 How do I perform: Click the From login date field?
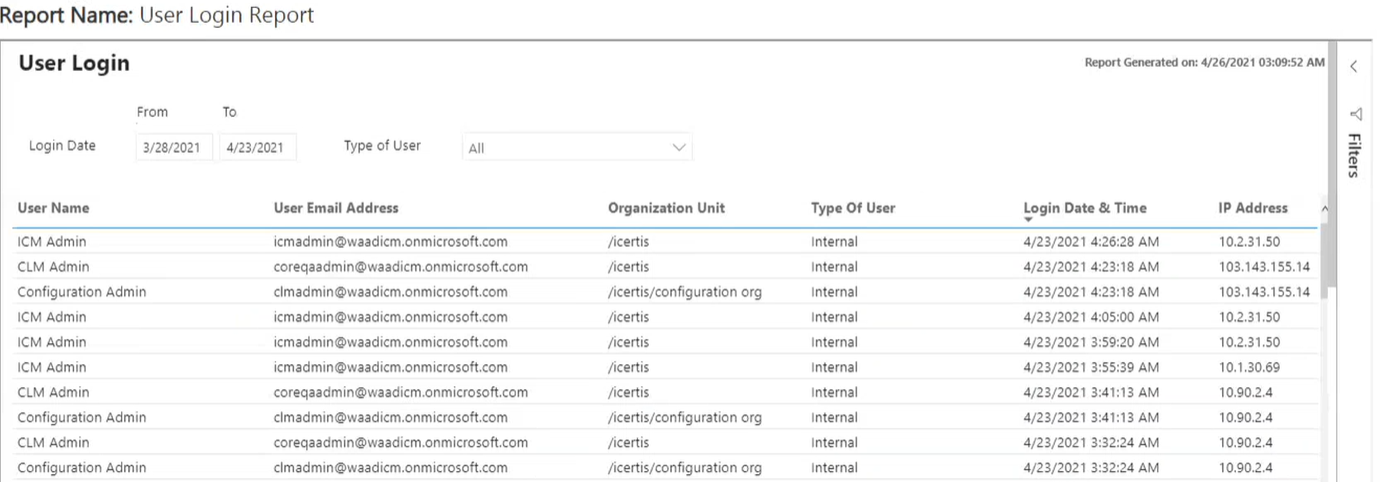173,147
